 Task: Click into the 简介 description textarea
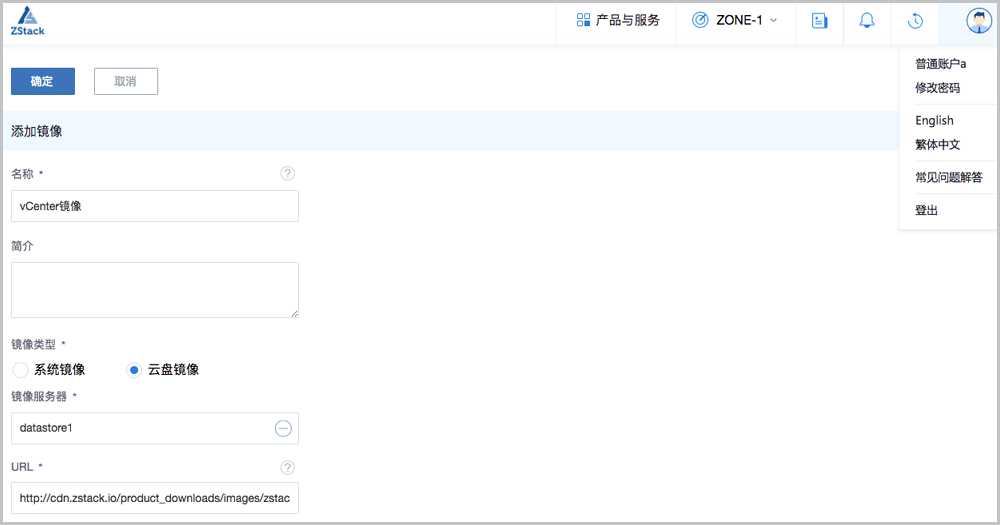click(154, 290)
